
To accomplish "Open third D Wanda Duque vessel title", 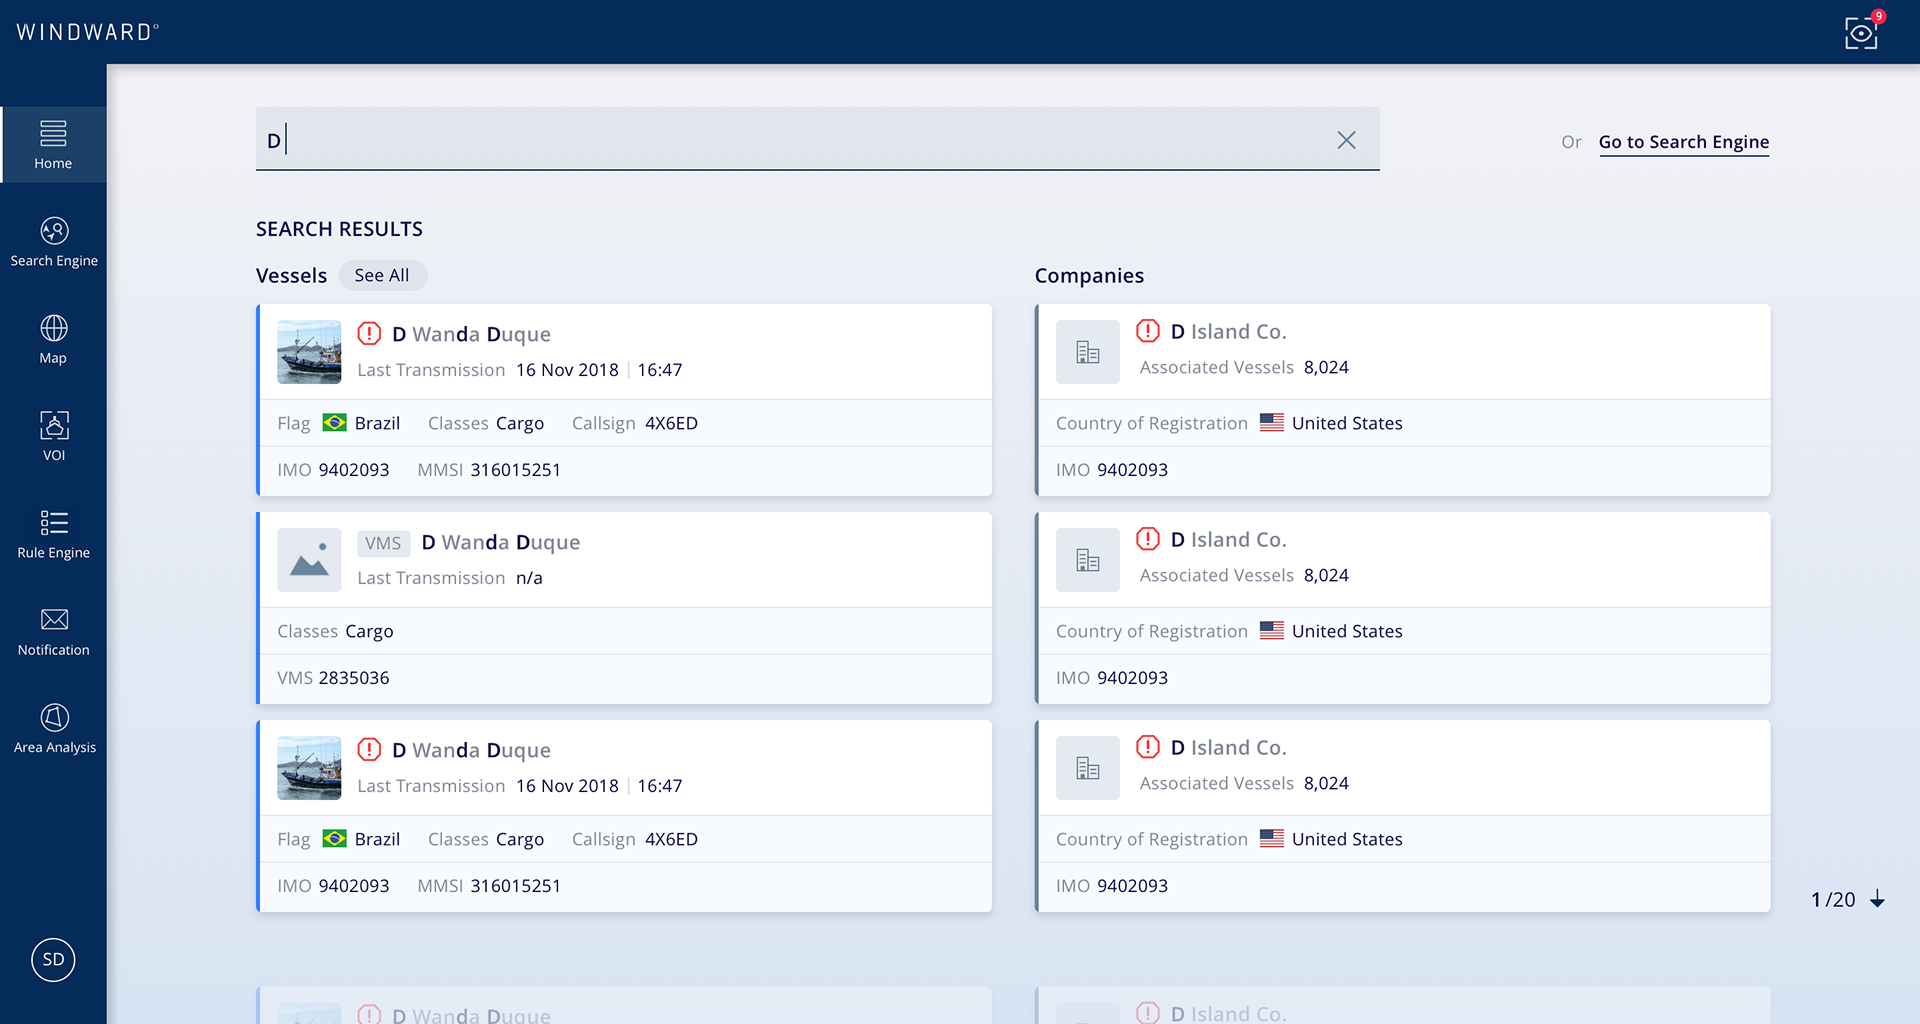I will click(471, 750).
